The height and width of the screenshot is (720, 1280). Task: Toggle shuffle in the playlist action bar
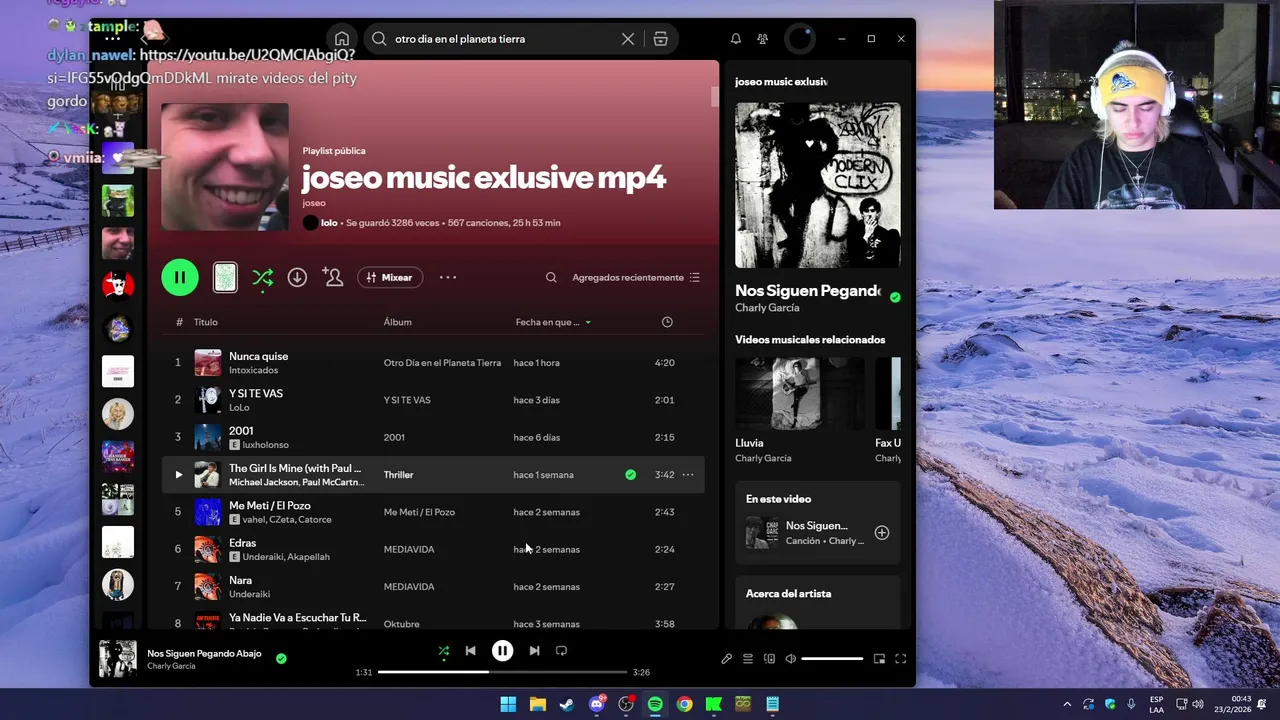[x=263, y=277]
